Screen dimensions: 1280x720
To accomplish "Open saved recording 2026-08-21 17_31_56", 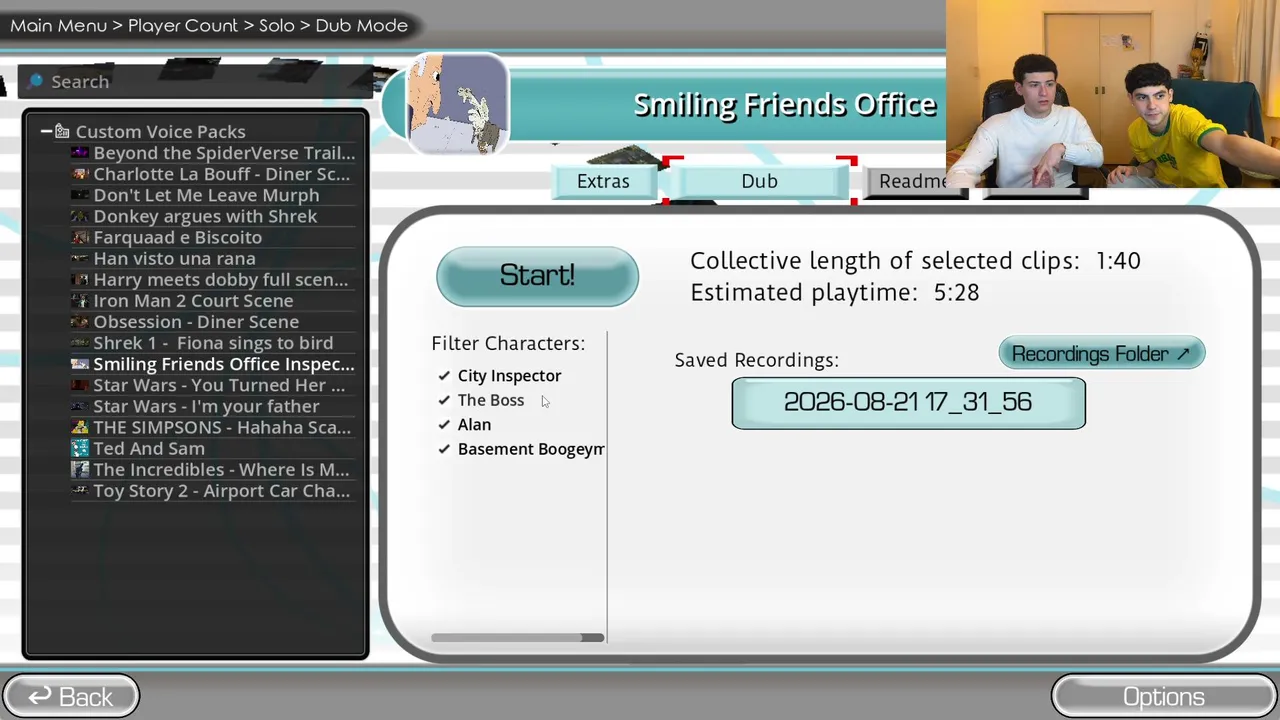I will click(908, 403).
